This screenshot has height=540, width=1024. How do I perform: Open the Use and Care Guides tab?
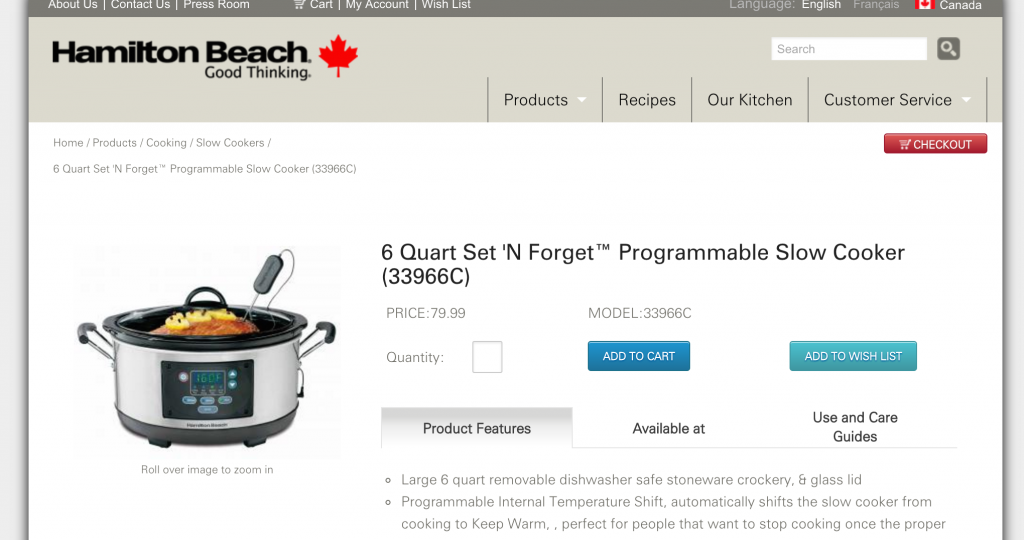click(x=855, y=427)
